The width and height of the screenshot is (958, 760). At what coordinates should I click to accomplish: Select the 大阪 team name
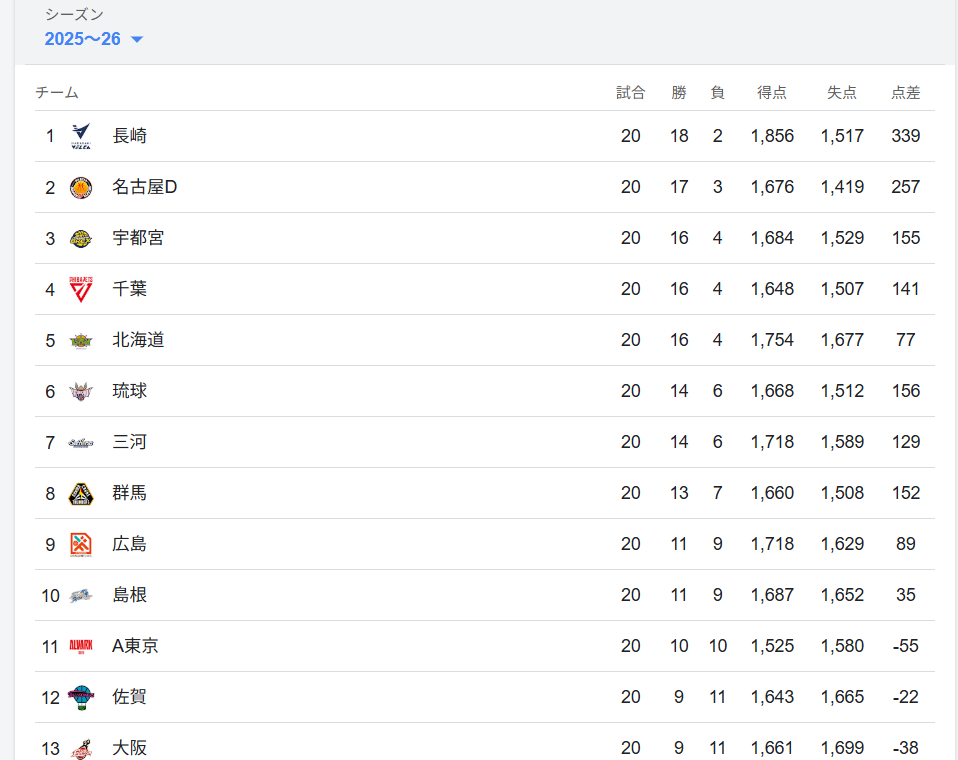(130, 748)
